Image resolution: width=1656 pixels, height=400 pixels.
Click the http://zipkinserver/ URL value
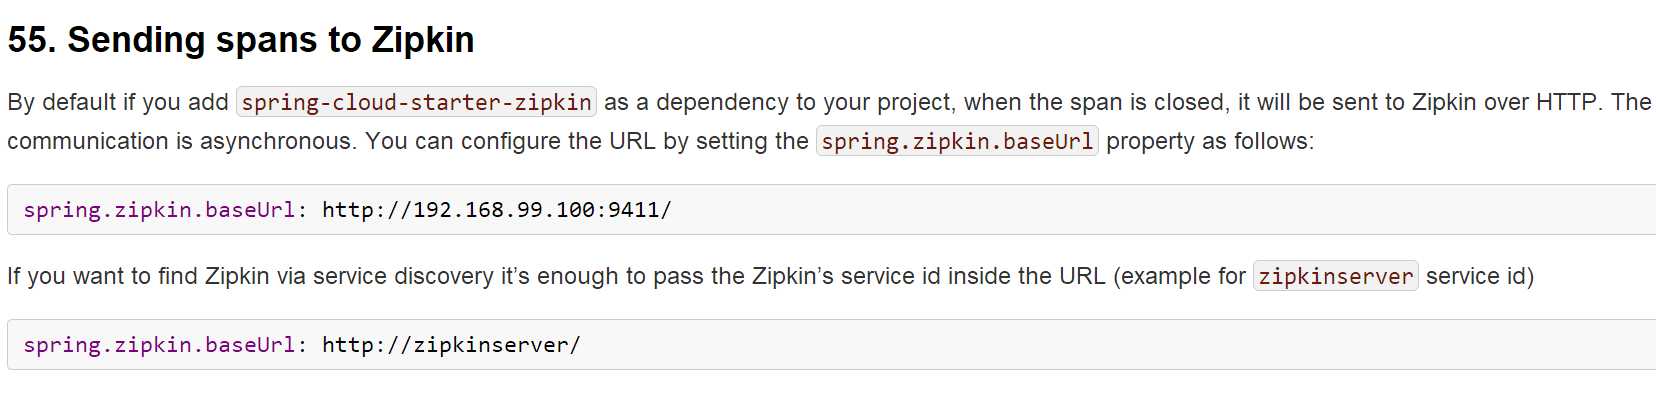pyautogui.click(x=451, y=345)
